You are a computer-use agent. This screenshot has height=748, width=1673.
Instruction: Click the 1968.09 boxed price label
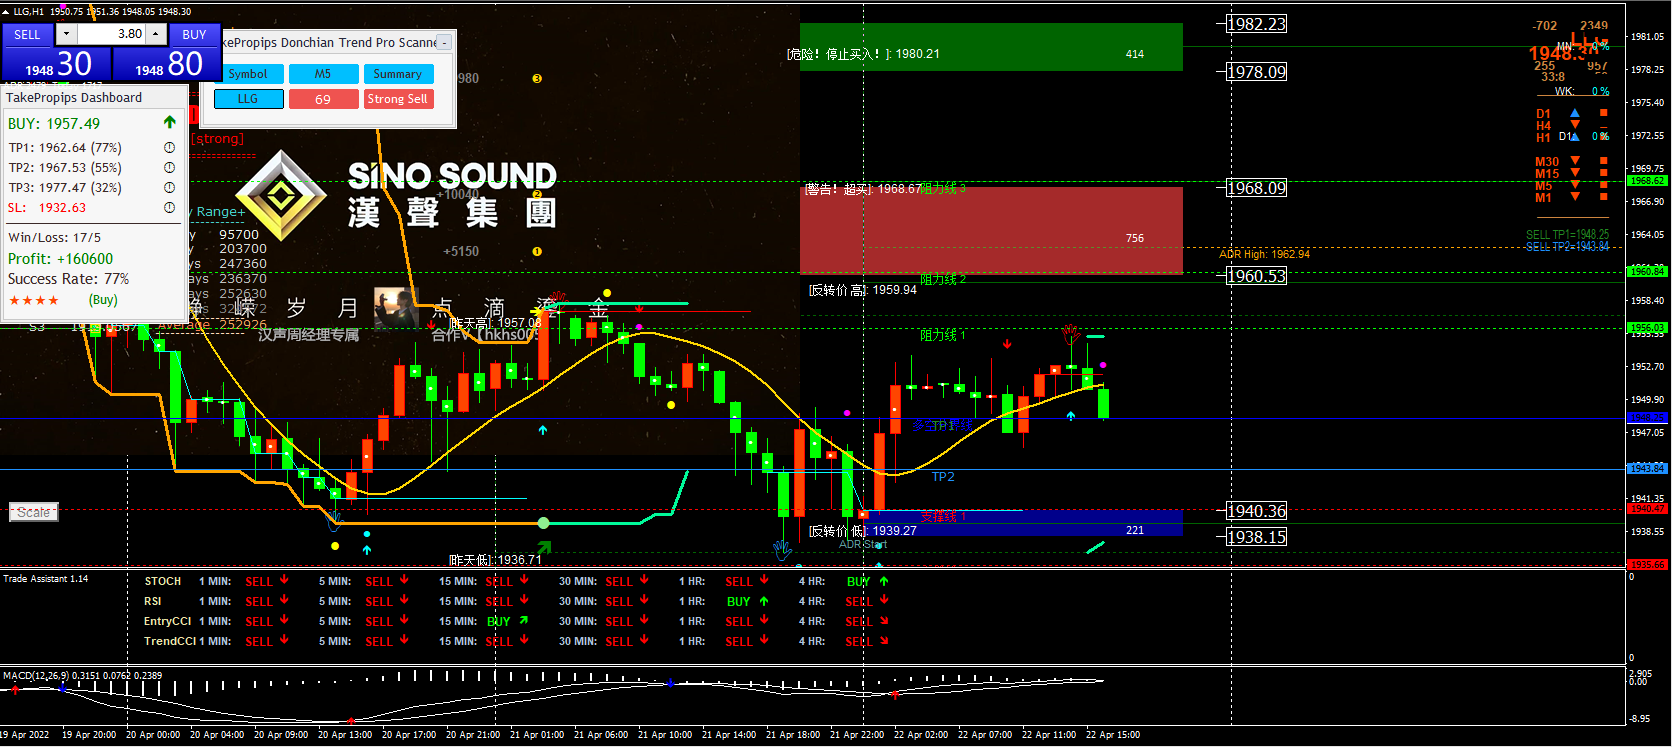1257,188
